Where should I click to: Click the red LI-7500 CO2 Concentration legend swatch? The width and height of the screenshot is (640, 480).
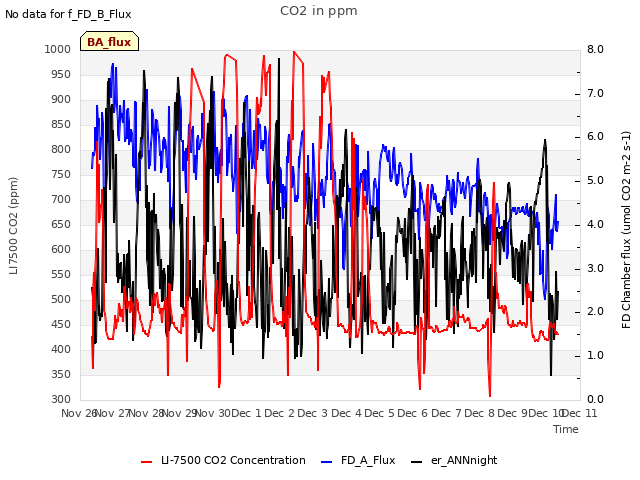pyautogui.click(x=147, y=462)
